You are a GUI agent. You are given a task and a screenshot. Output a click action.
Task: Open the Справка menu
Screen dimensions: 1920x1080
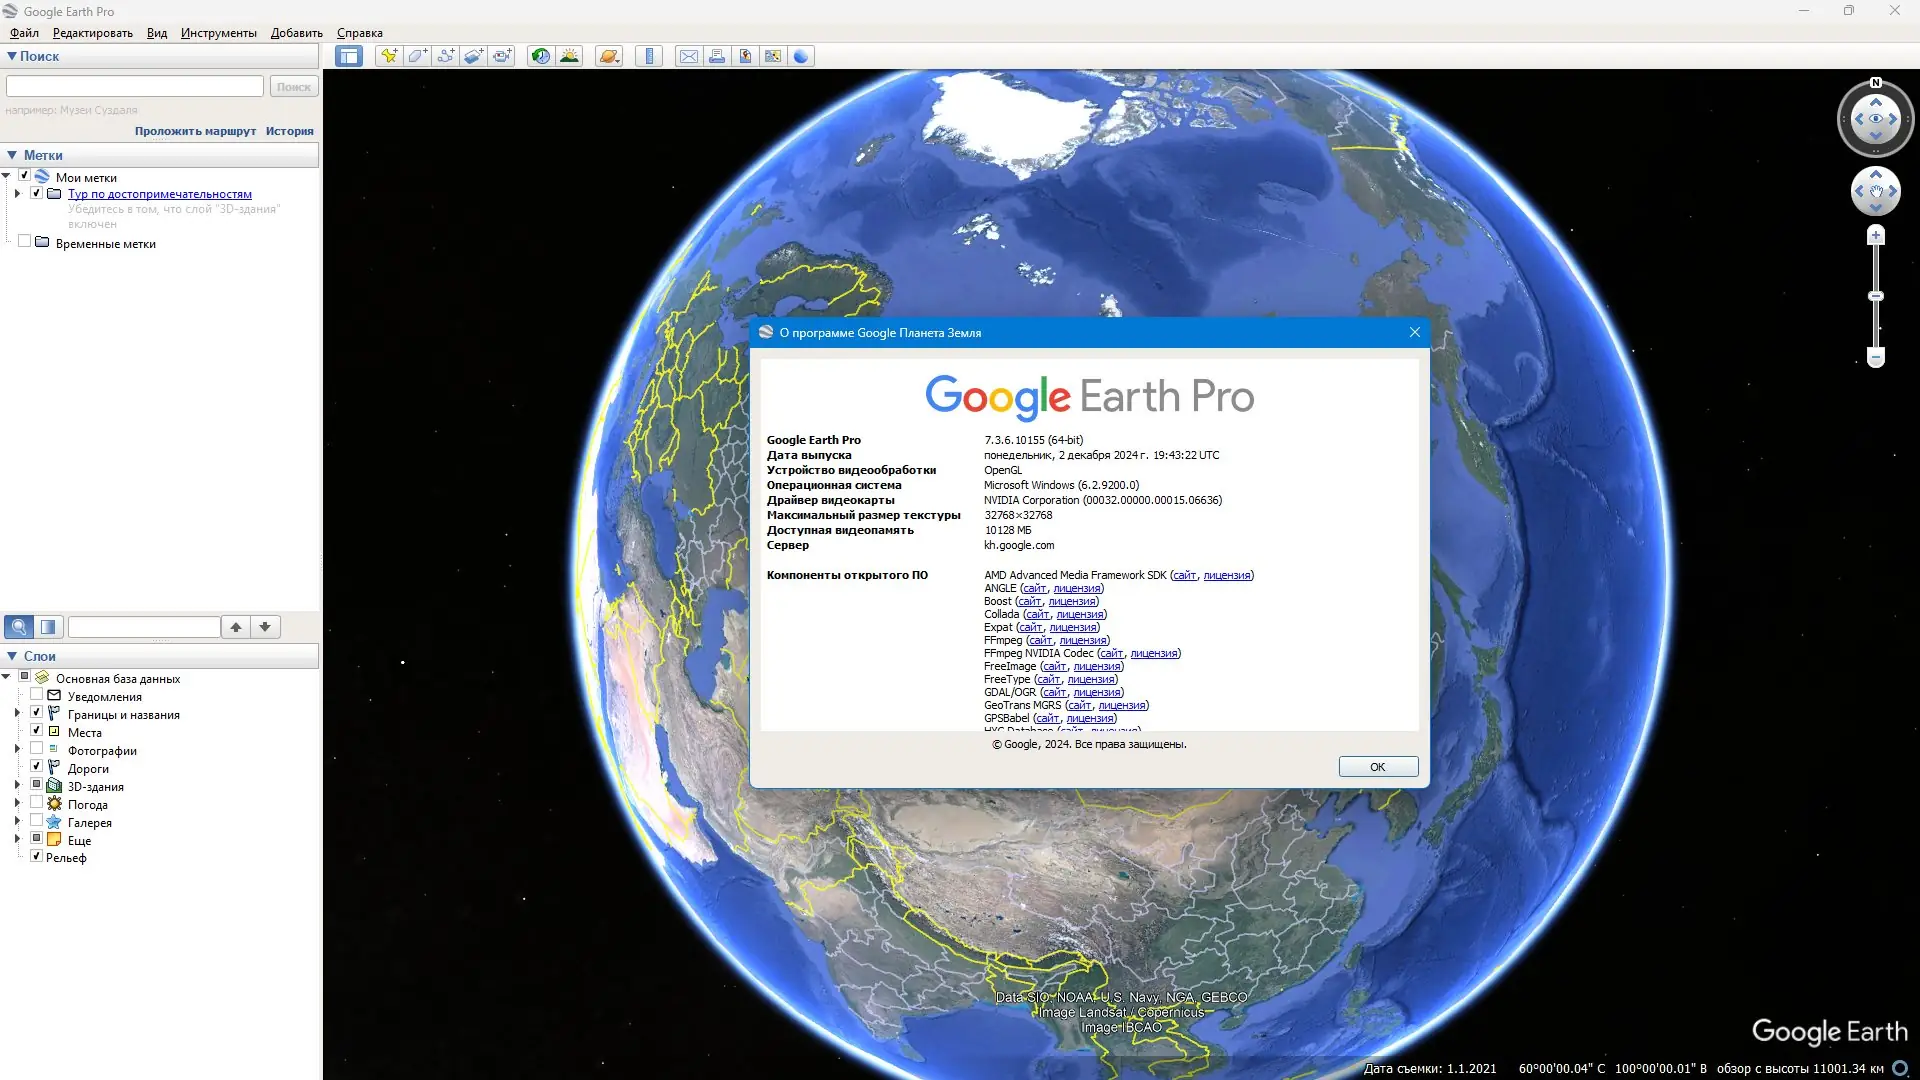coord(359,33)
